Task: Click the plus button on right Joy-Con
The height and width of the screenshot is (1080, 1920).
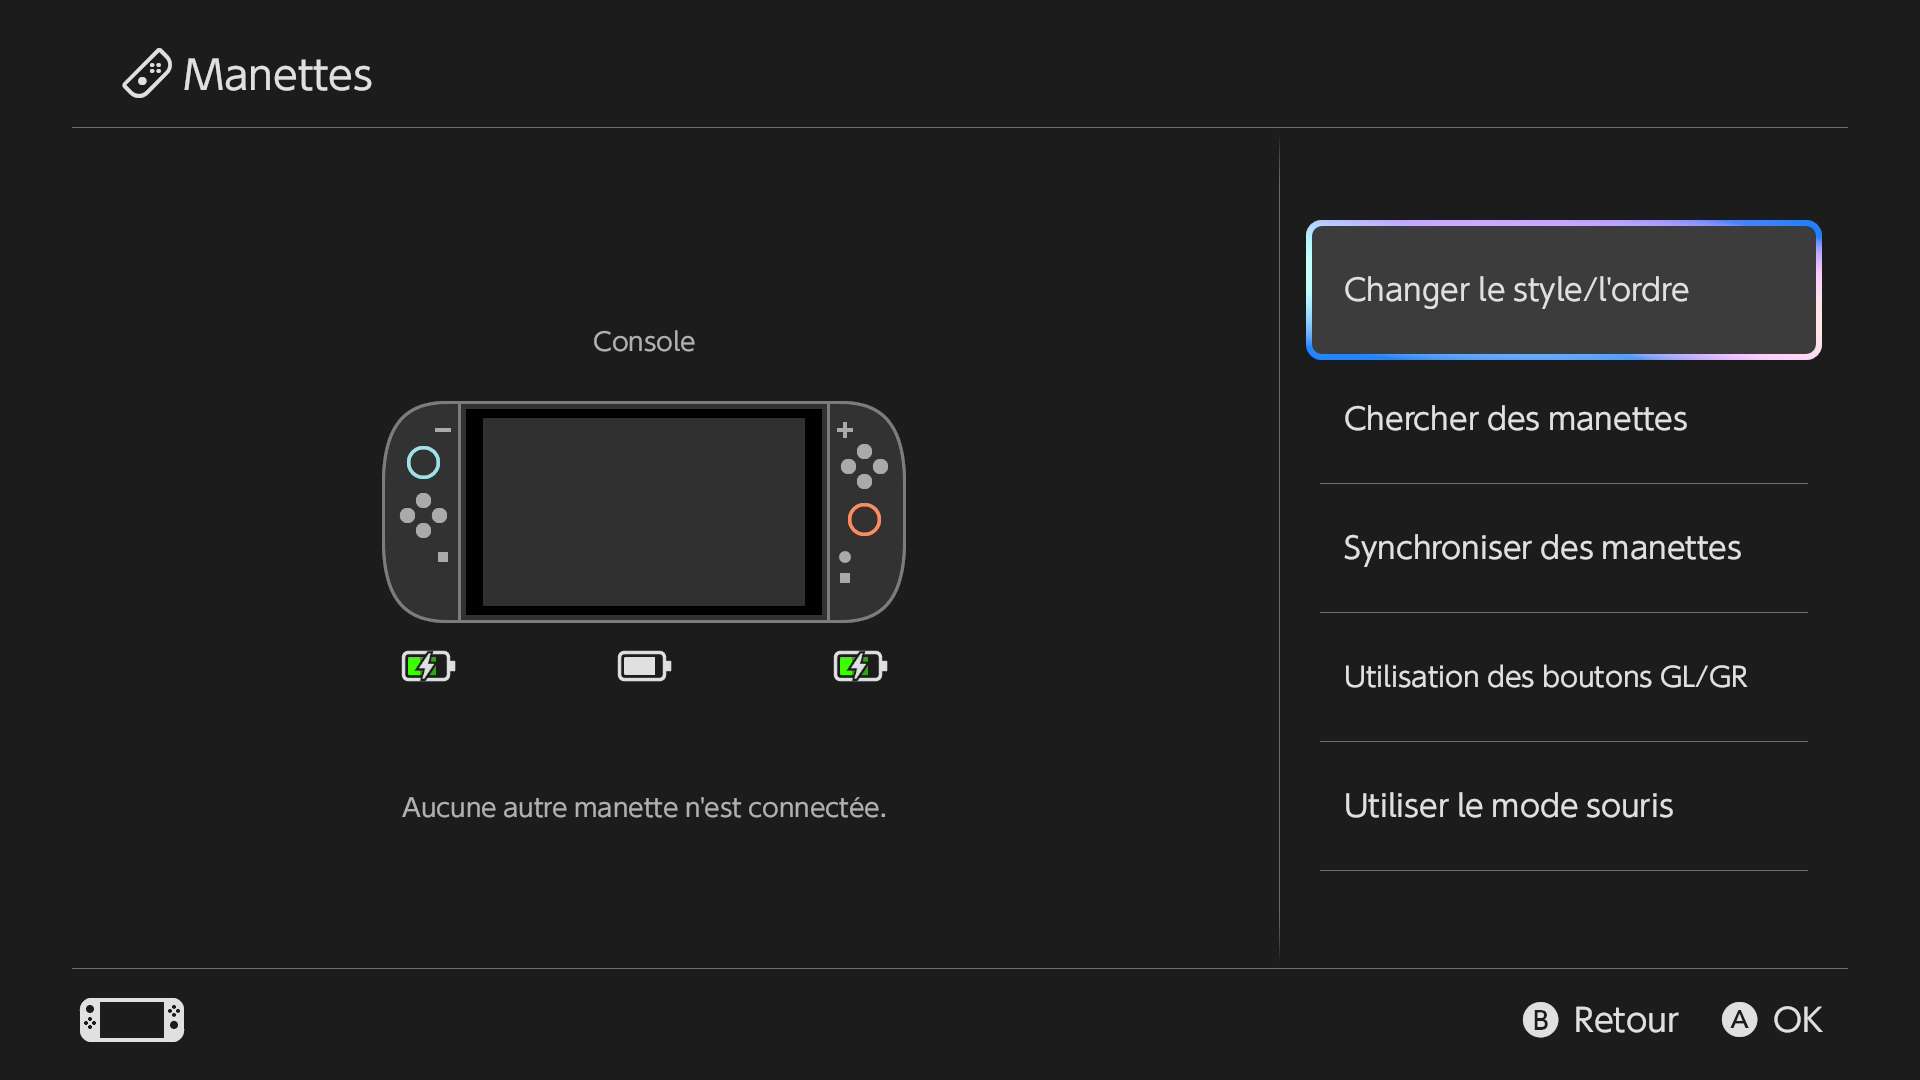Action: pyautogui.click(x=845, y=430)
